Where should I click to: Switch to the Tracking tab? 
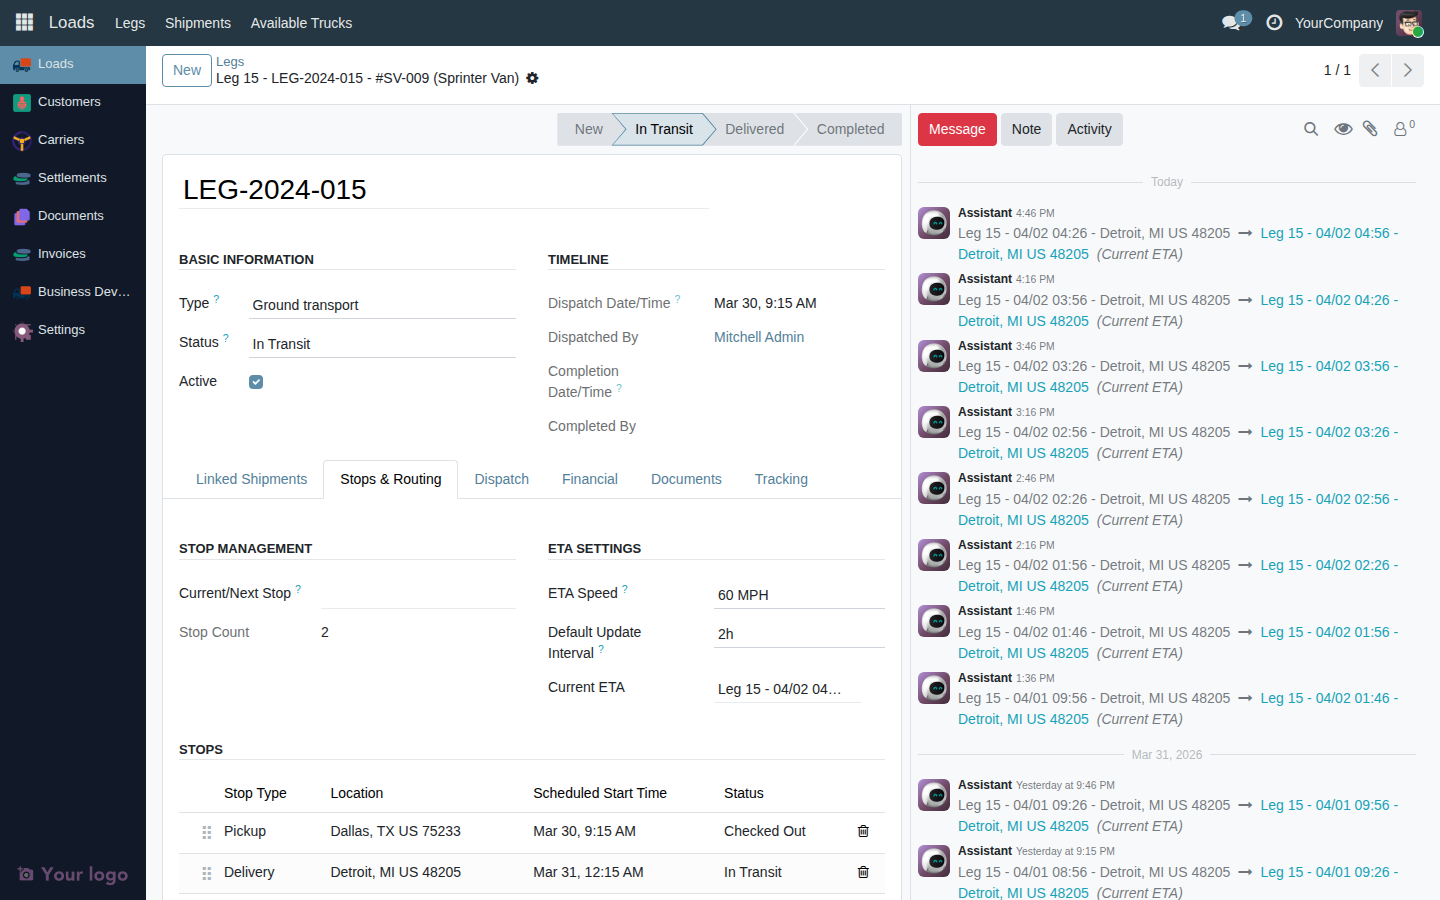coord(781,479)
